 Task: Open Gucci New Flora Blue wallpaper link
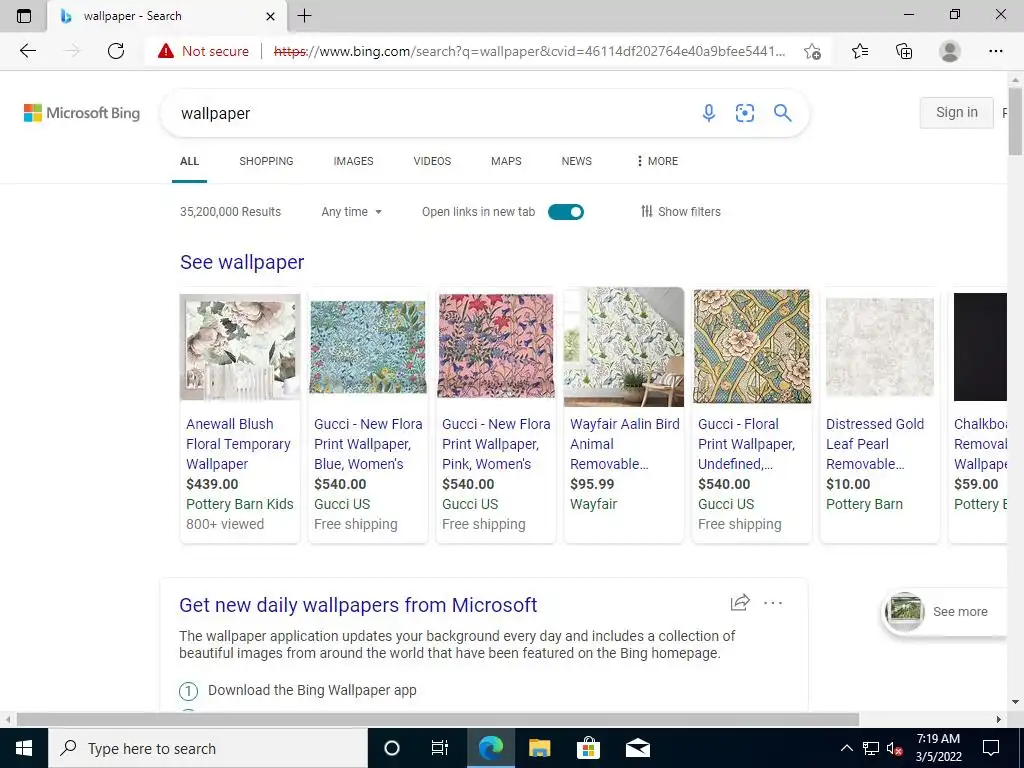pyautogui.click(x=368, y=444)
